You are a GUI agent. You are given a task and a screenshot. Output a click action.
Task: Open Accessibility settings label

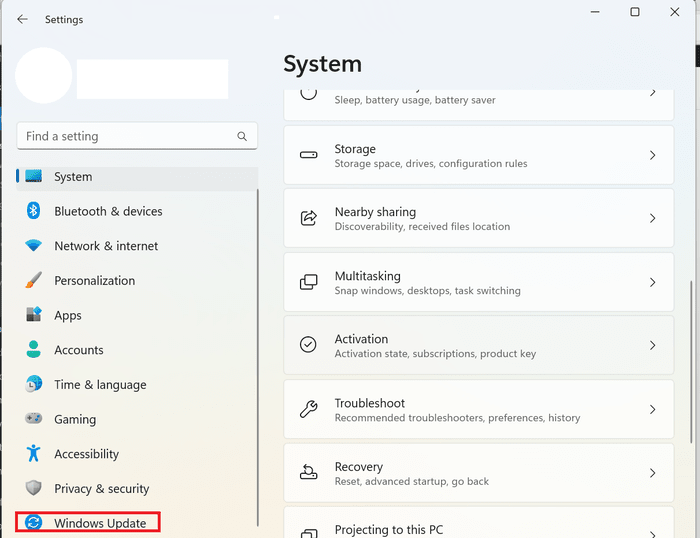tap(87, 454)
